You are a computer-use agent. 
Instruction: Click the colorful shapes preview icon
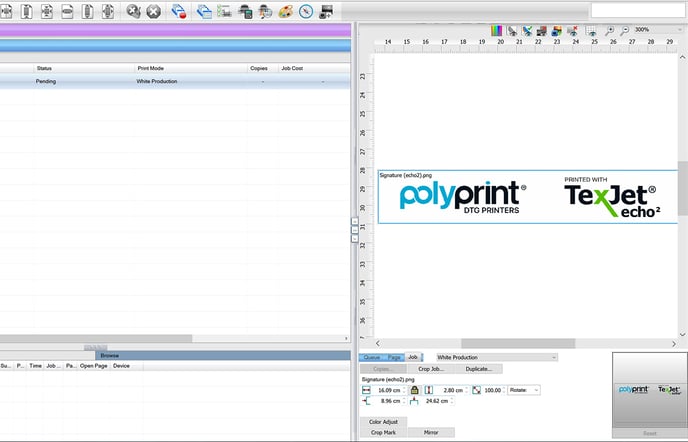pyautogui.click(x=557, y=30)
